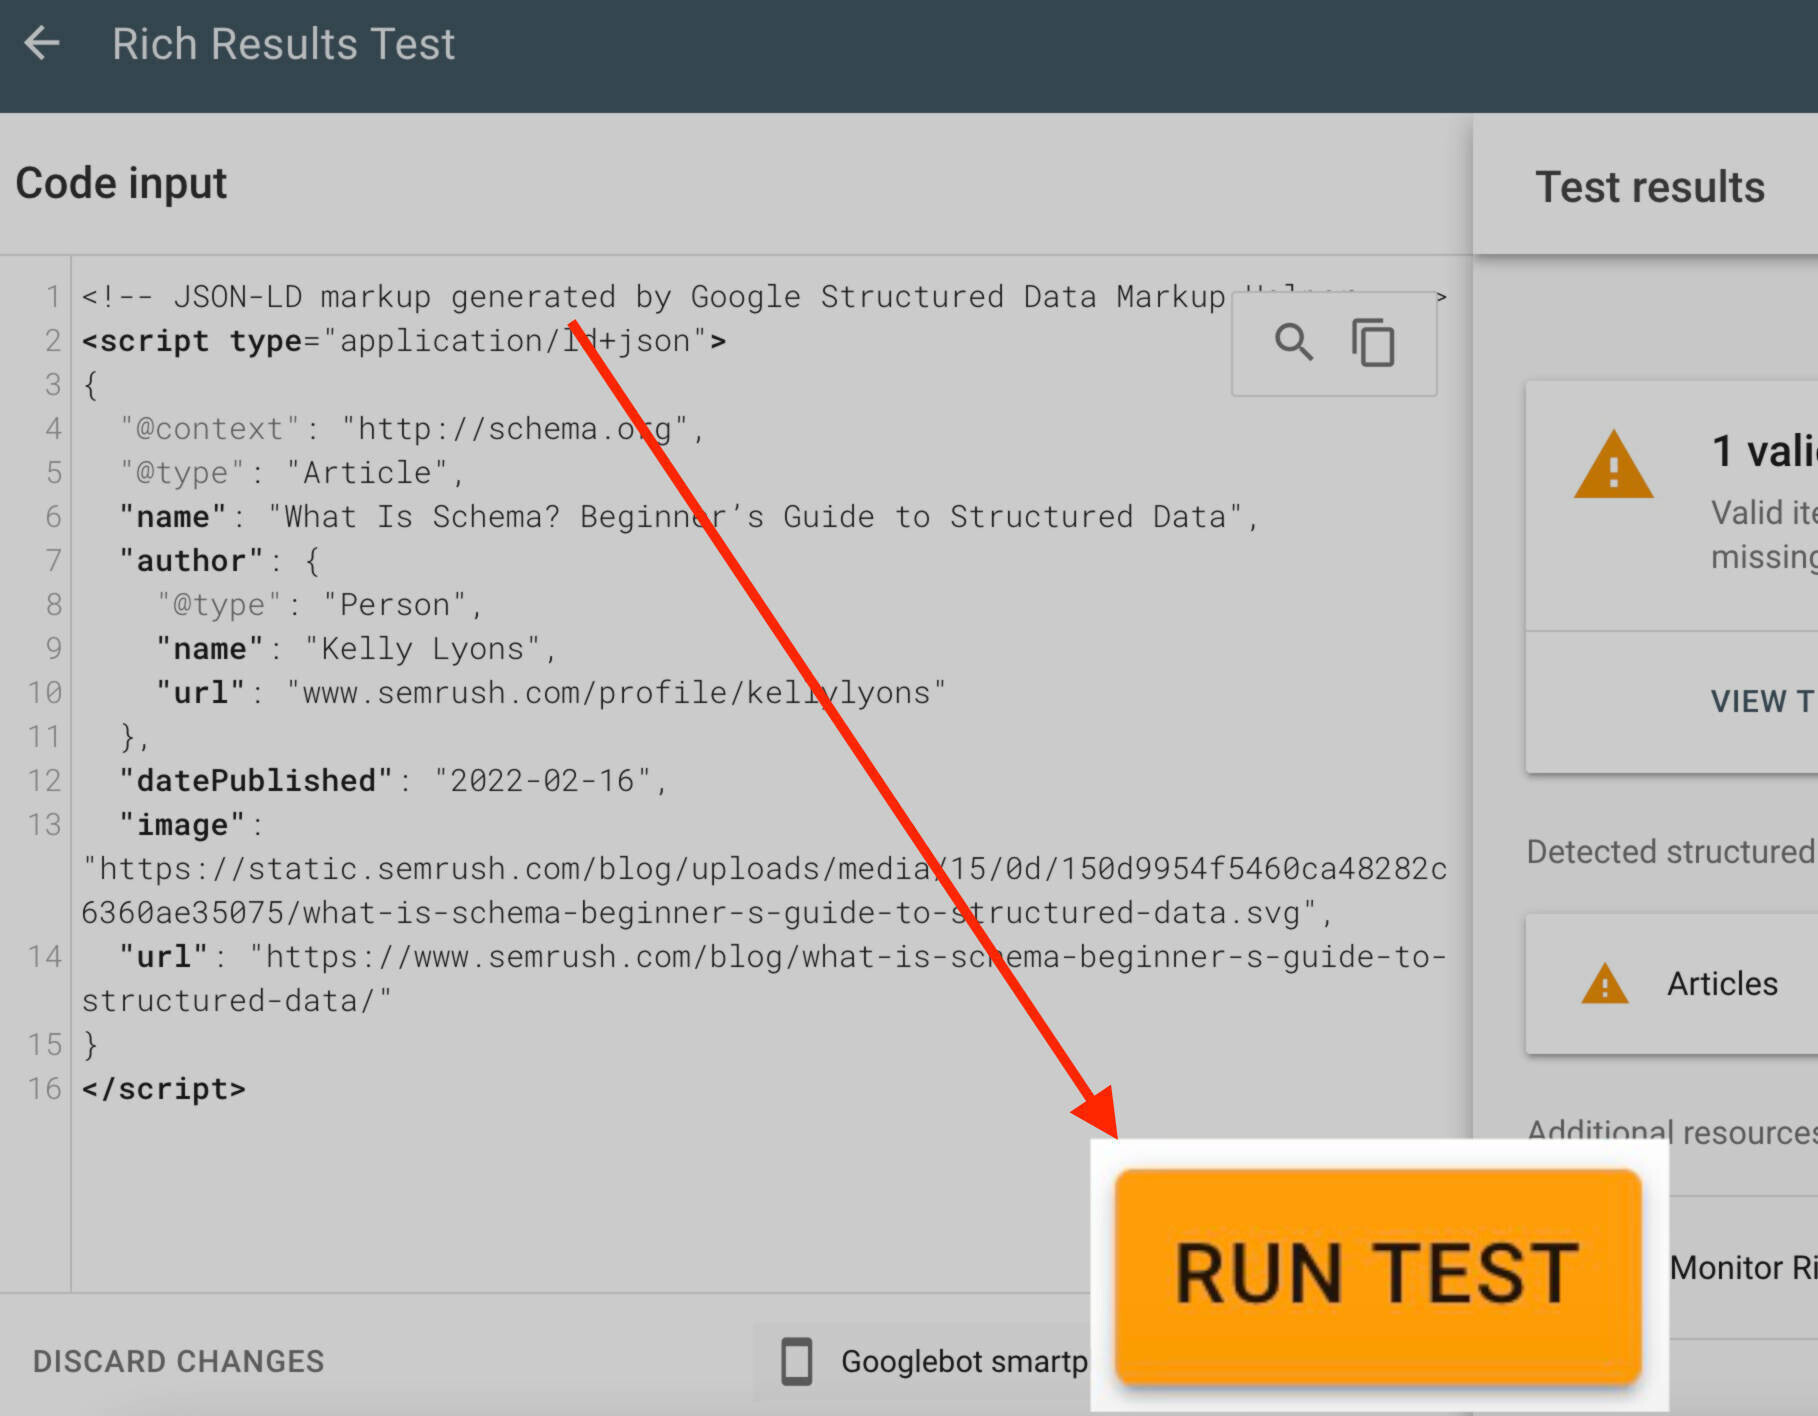Viewport: 1818px width, 1416px height.
Task: Click the Rich Results Test title
Action: (x=284, y=43)
